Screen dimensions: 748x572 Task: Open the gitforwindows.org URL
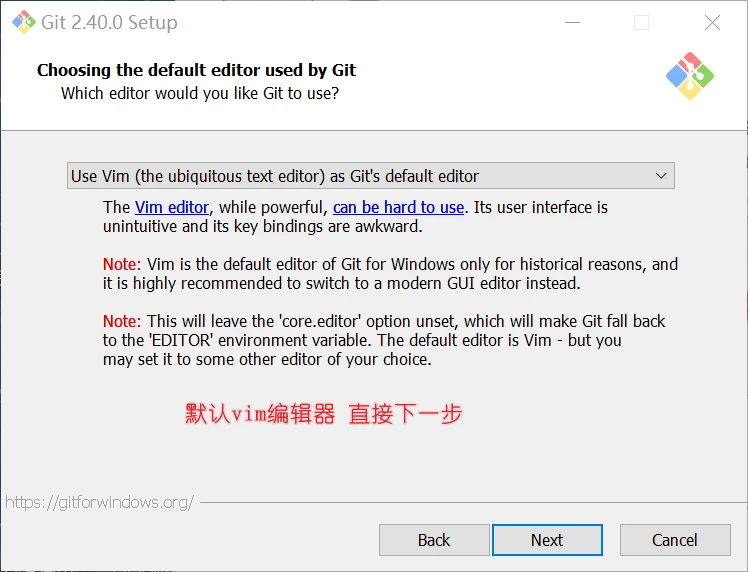99,502
